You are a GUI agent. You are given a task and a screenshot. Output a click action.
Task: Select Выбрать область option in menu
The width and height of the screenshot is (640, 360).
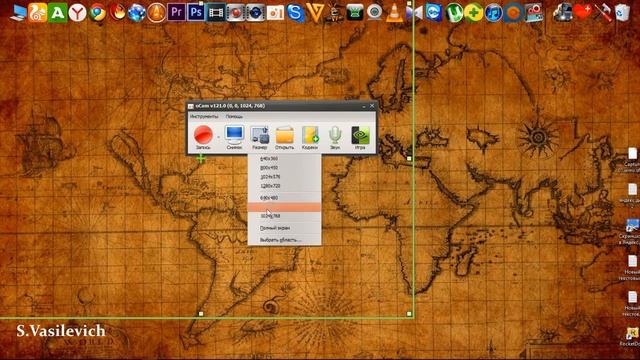(x=284, y=240)
